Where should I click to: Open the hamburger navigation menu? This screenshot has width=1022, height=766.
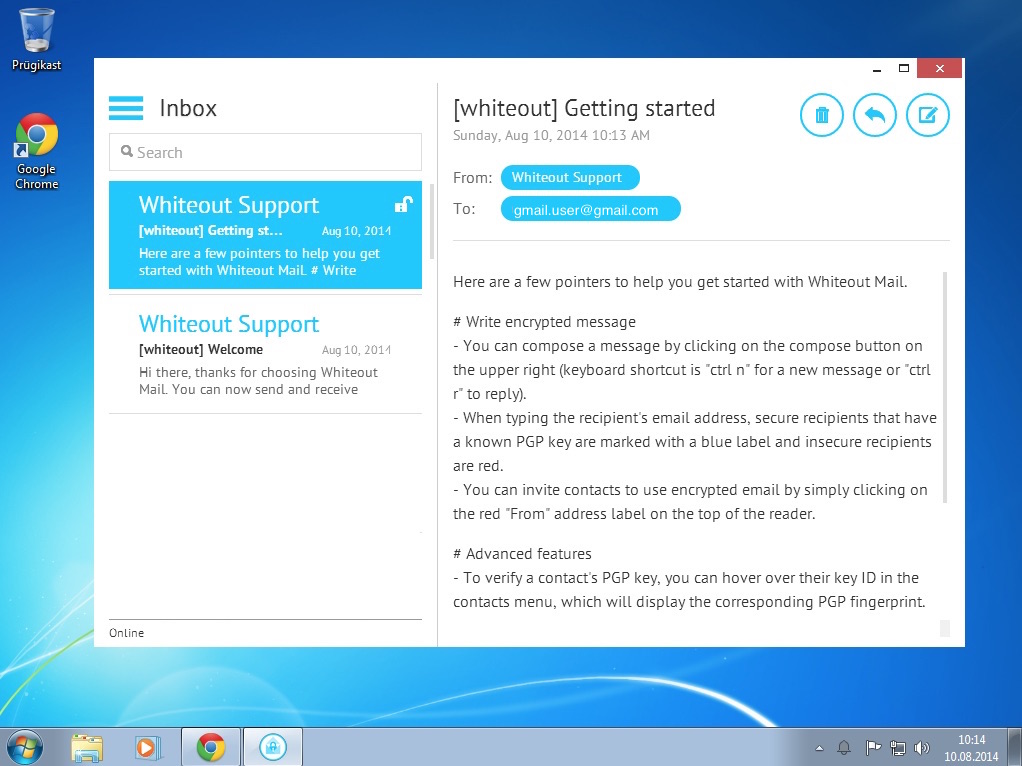pyautogui.click(x=126, y=108)
